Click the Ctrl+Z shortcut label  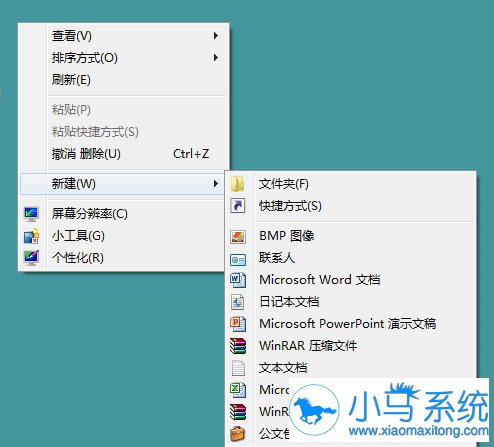coord(191,154)
